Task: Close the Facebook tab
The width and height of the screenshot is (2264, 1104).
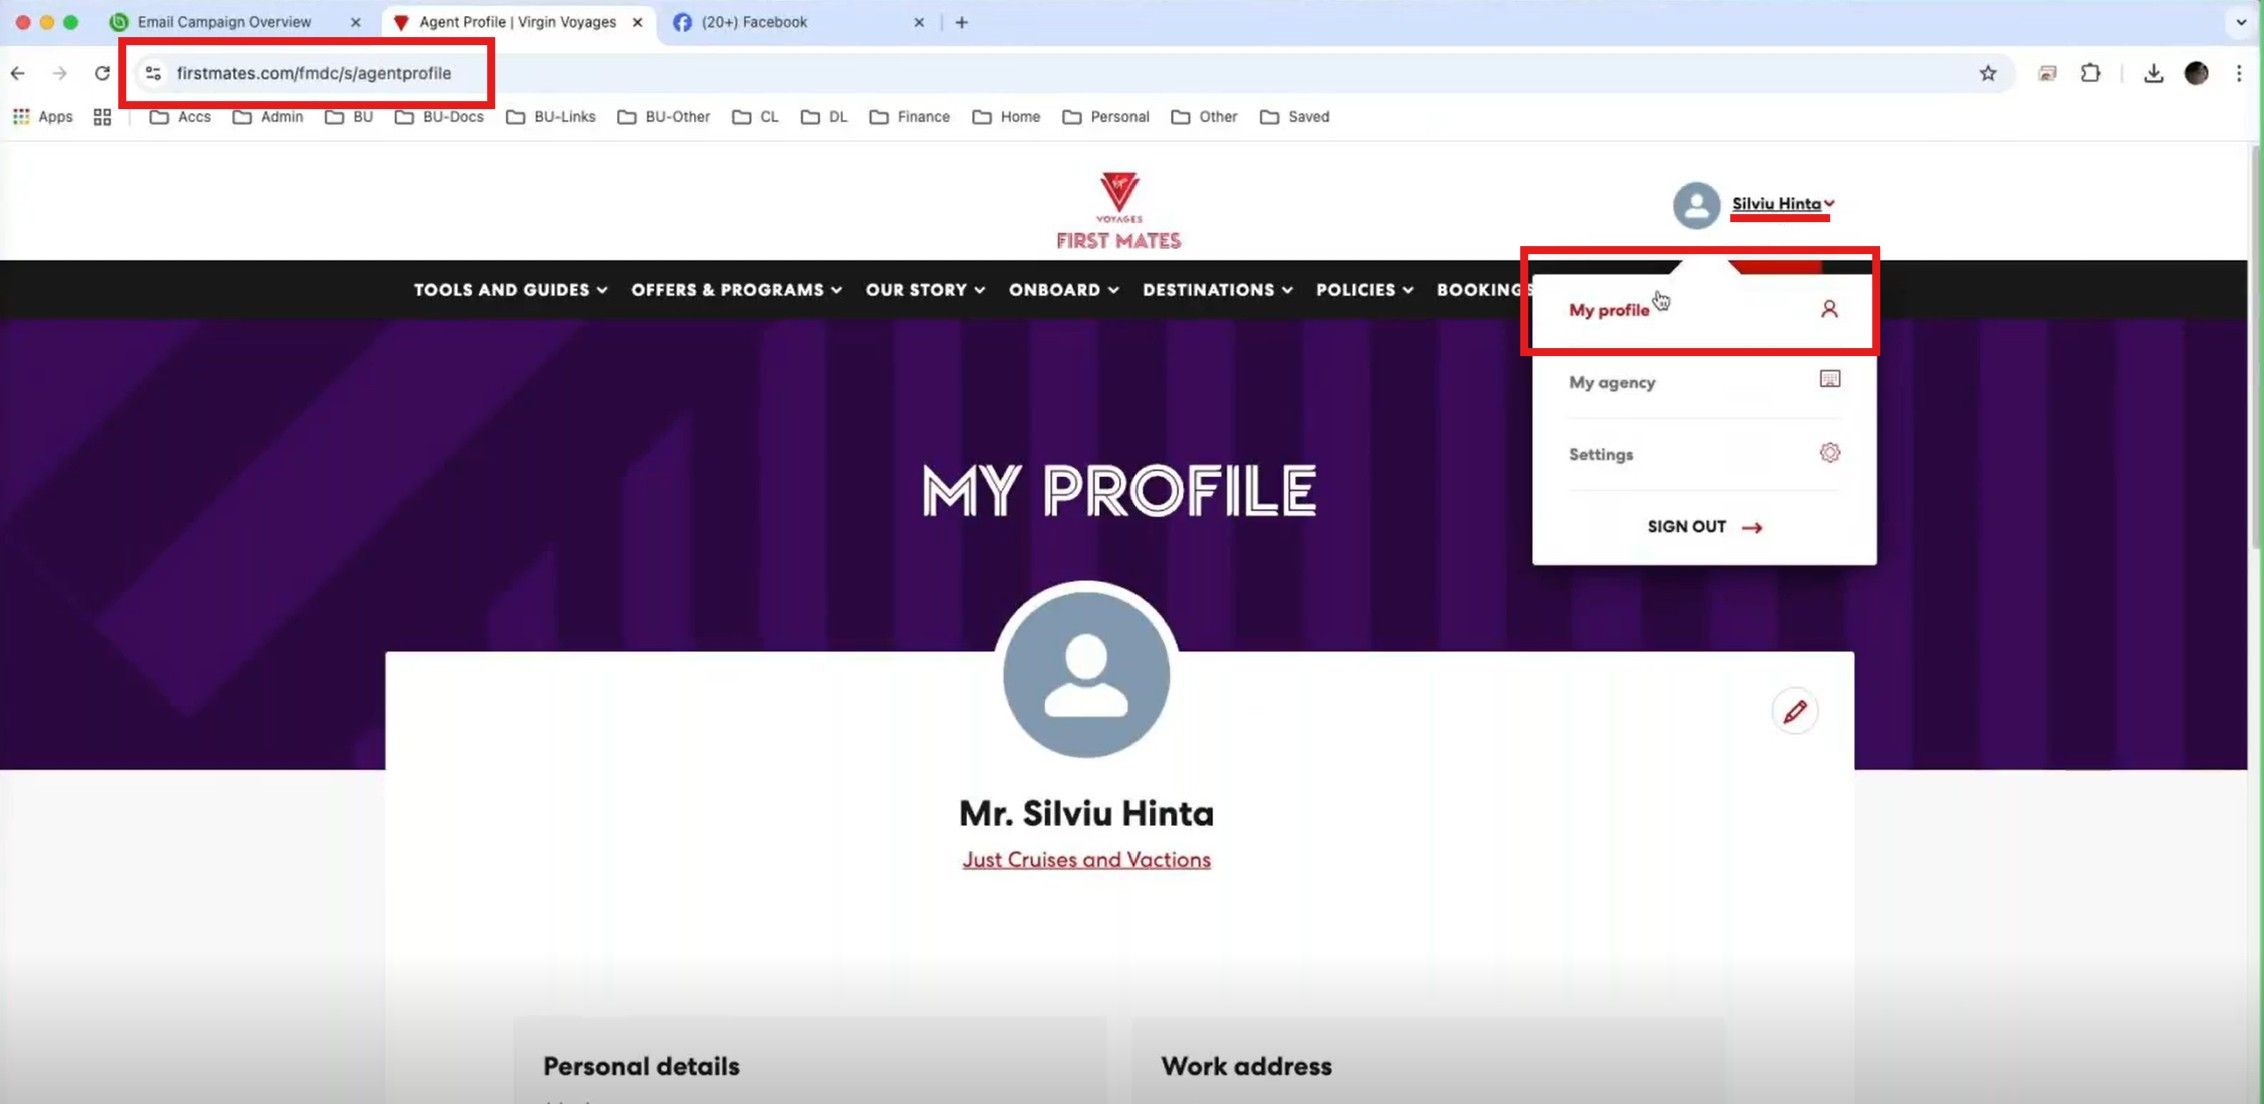Action: (x=919, y=22)
